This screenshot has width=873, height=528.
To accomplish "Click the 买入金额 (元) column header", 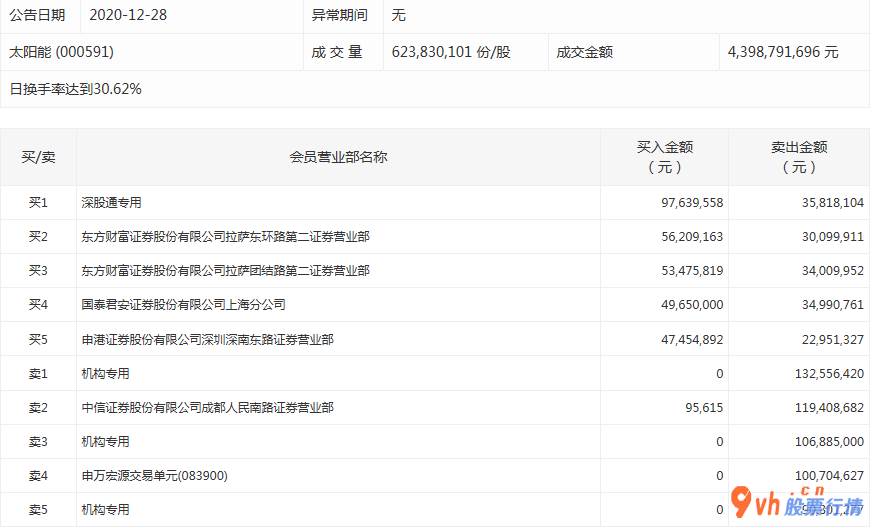I will [x=665, y=157].
